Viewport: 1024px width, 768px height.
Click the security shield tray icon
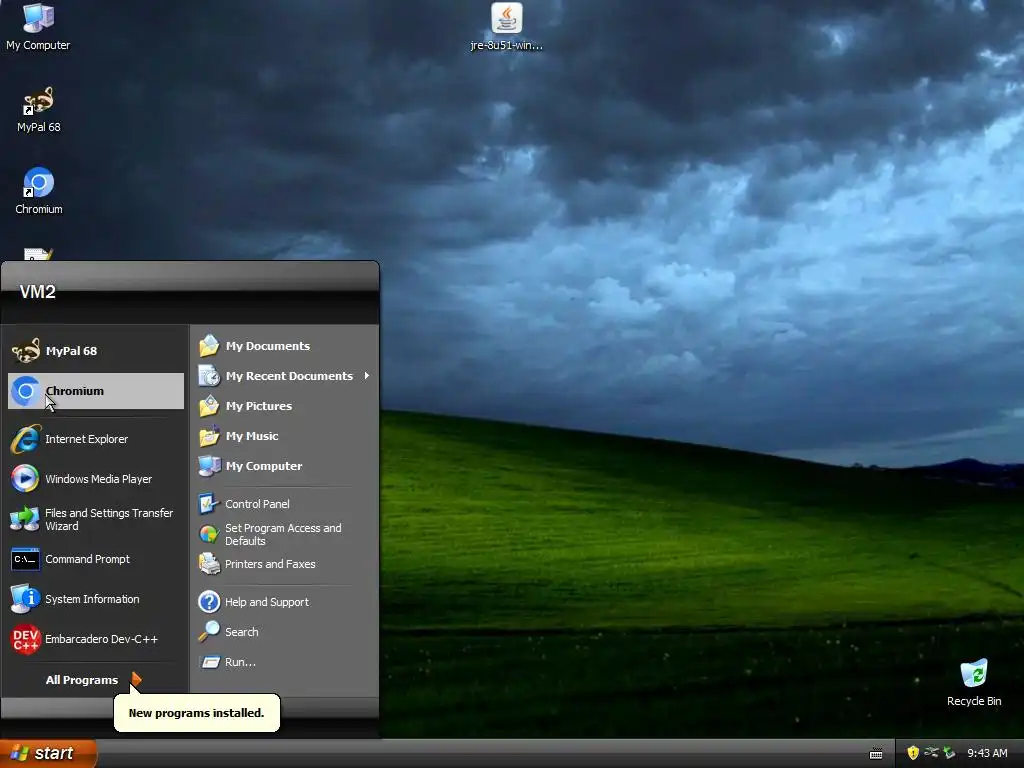pyautogui.click(x=913, y=753)
